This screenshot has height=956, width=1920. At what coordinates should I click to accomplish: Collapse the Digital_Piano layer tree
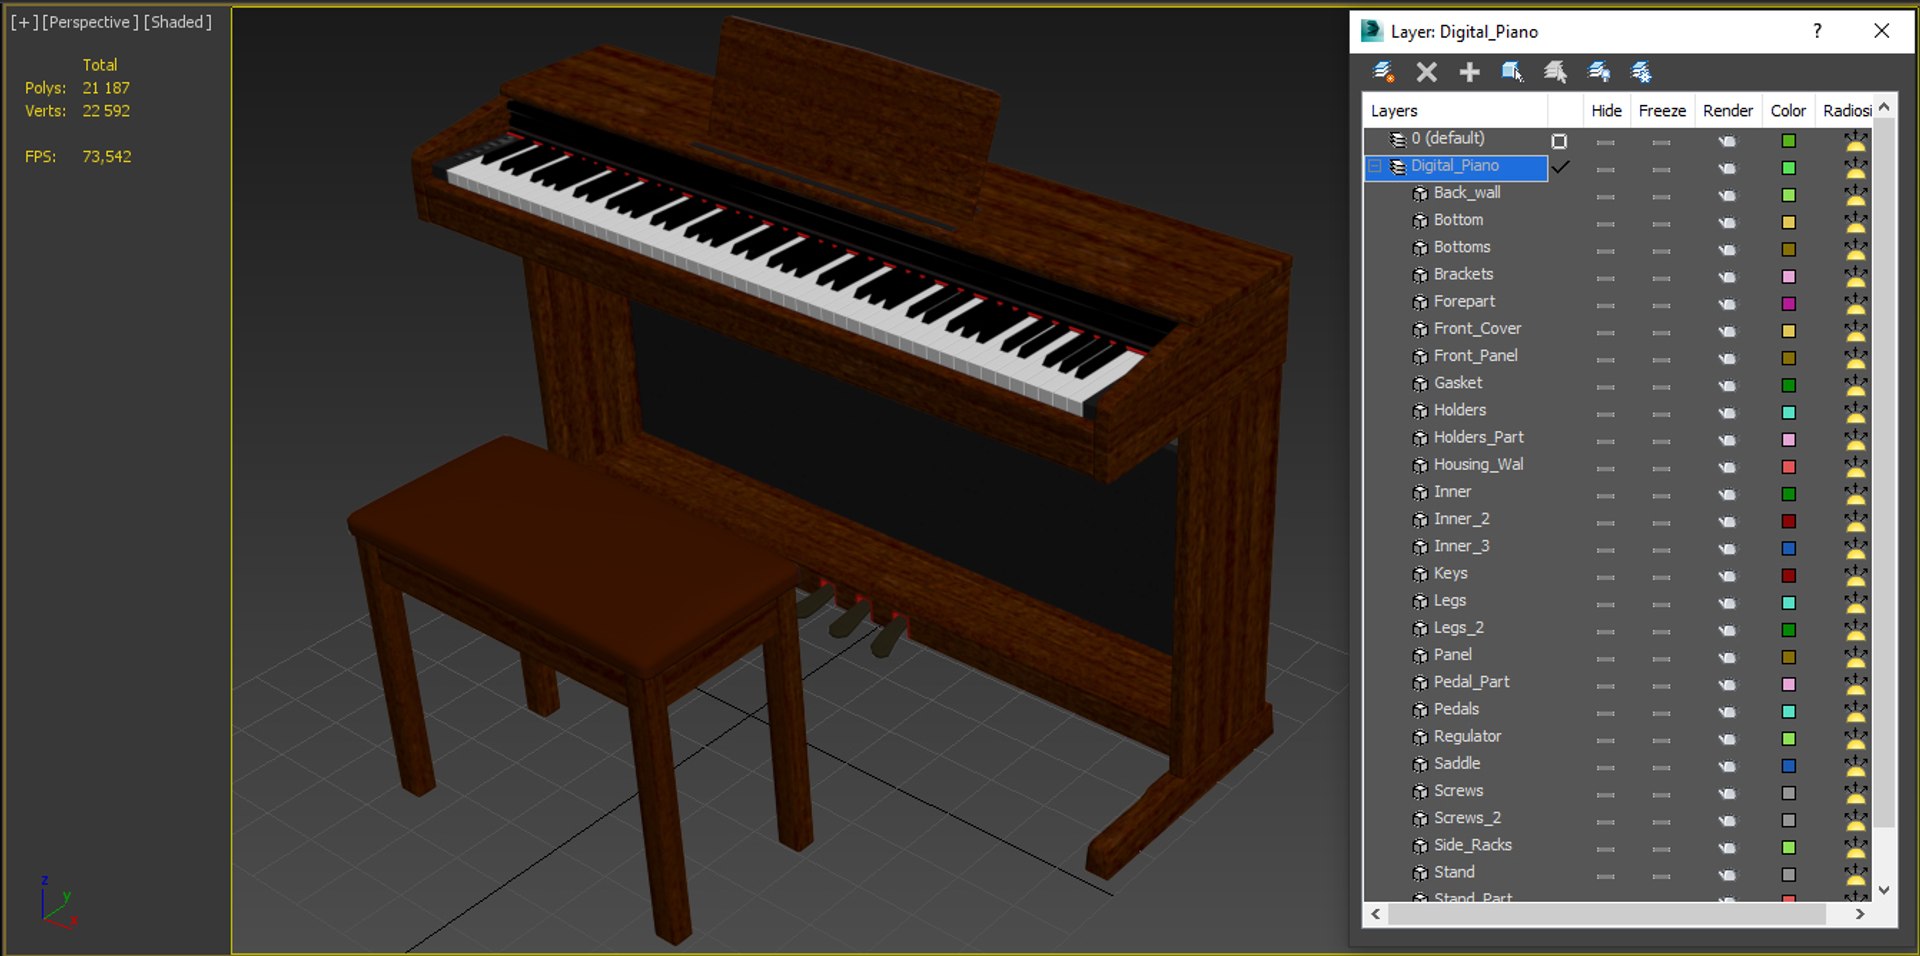pos(1375,166)
